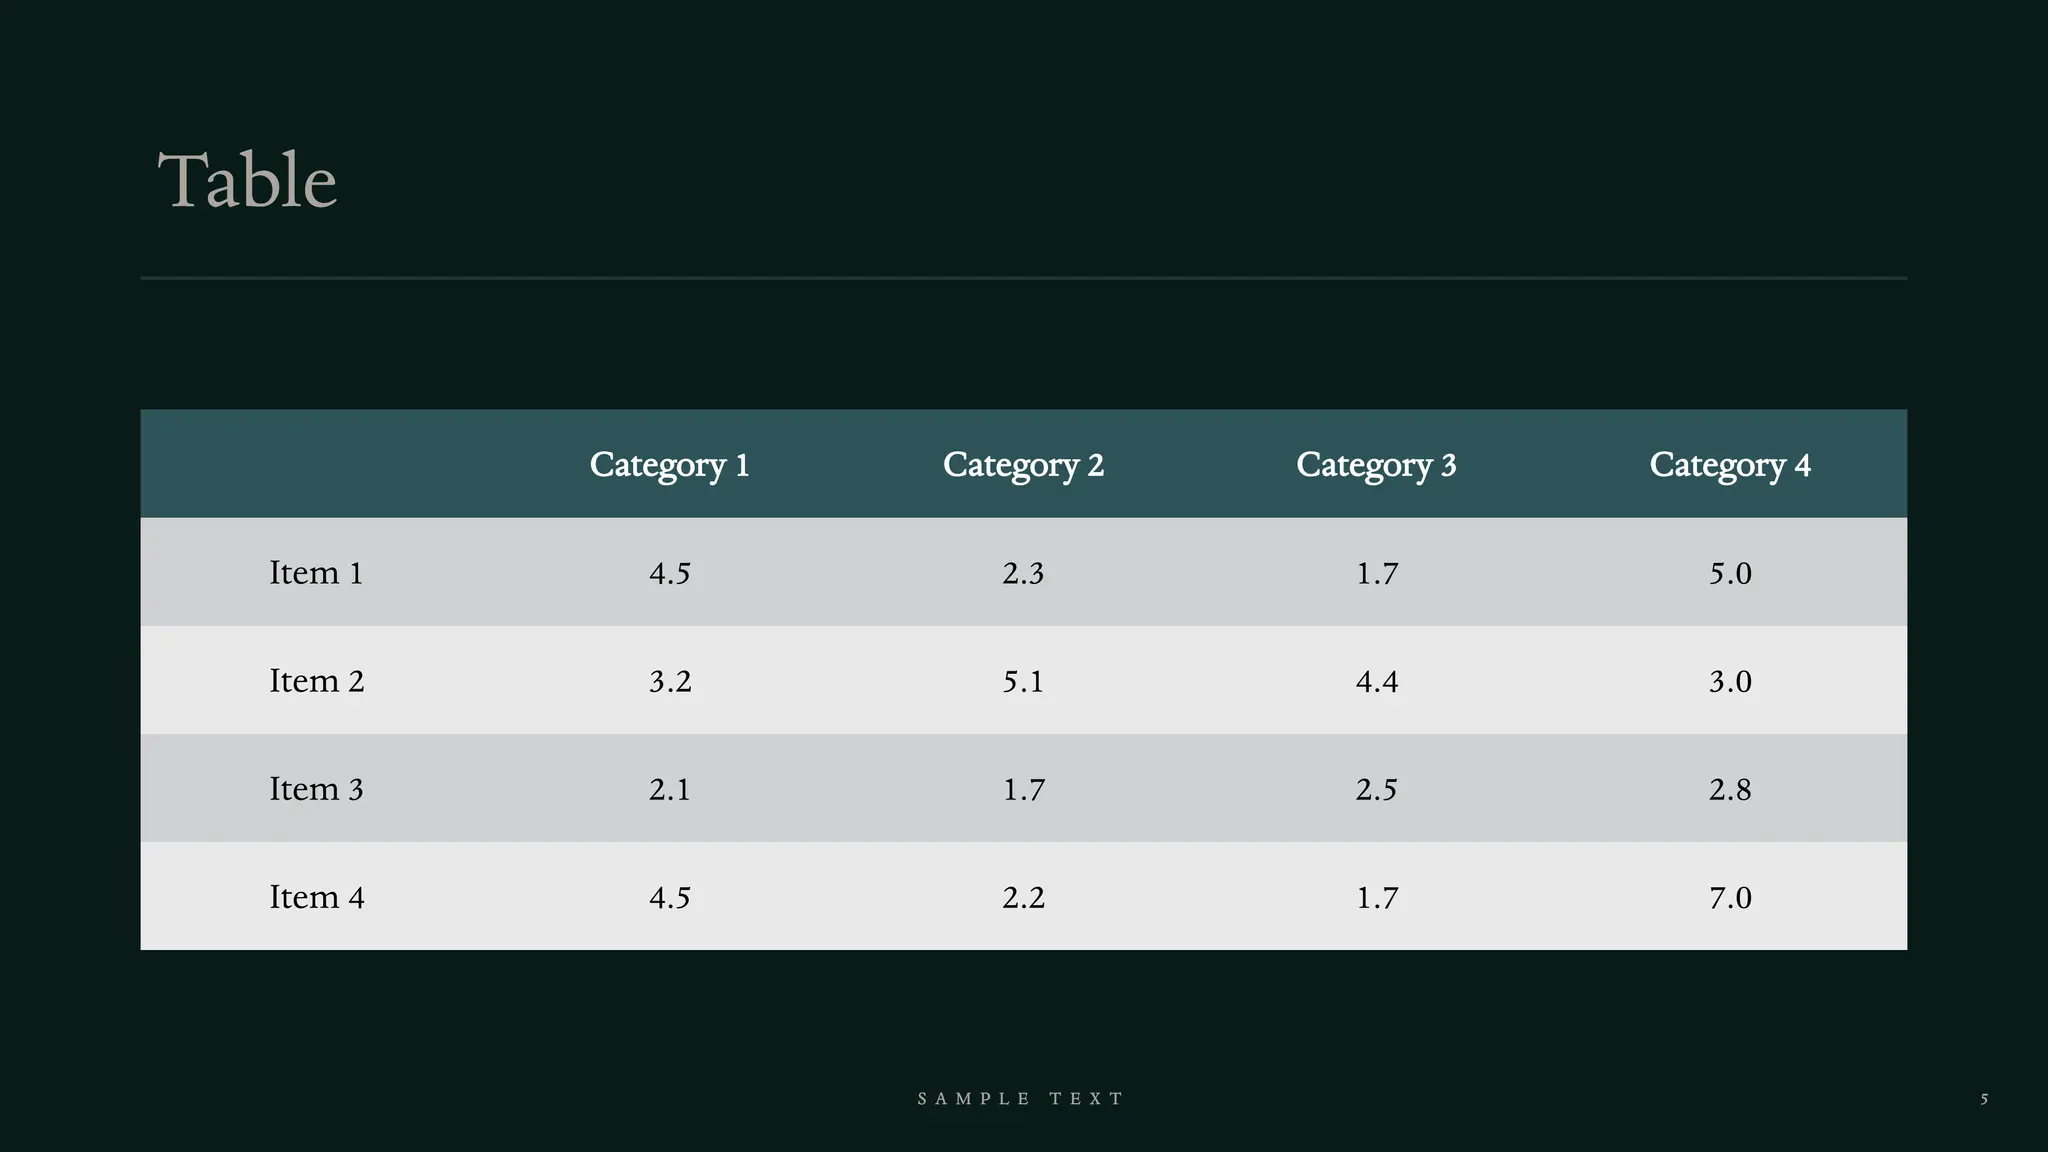This screenshot has width=2048, height=1152.
Task: Select the empty top-left header cell
Action: pyautogui.click(x=316, y=464)
